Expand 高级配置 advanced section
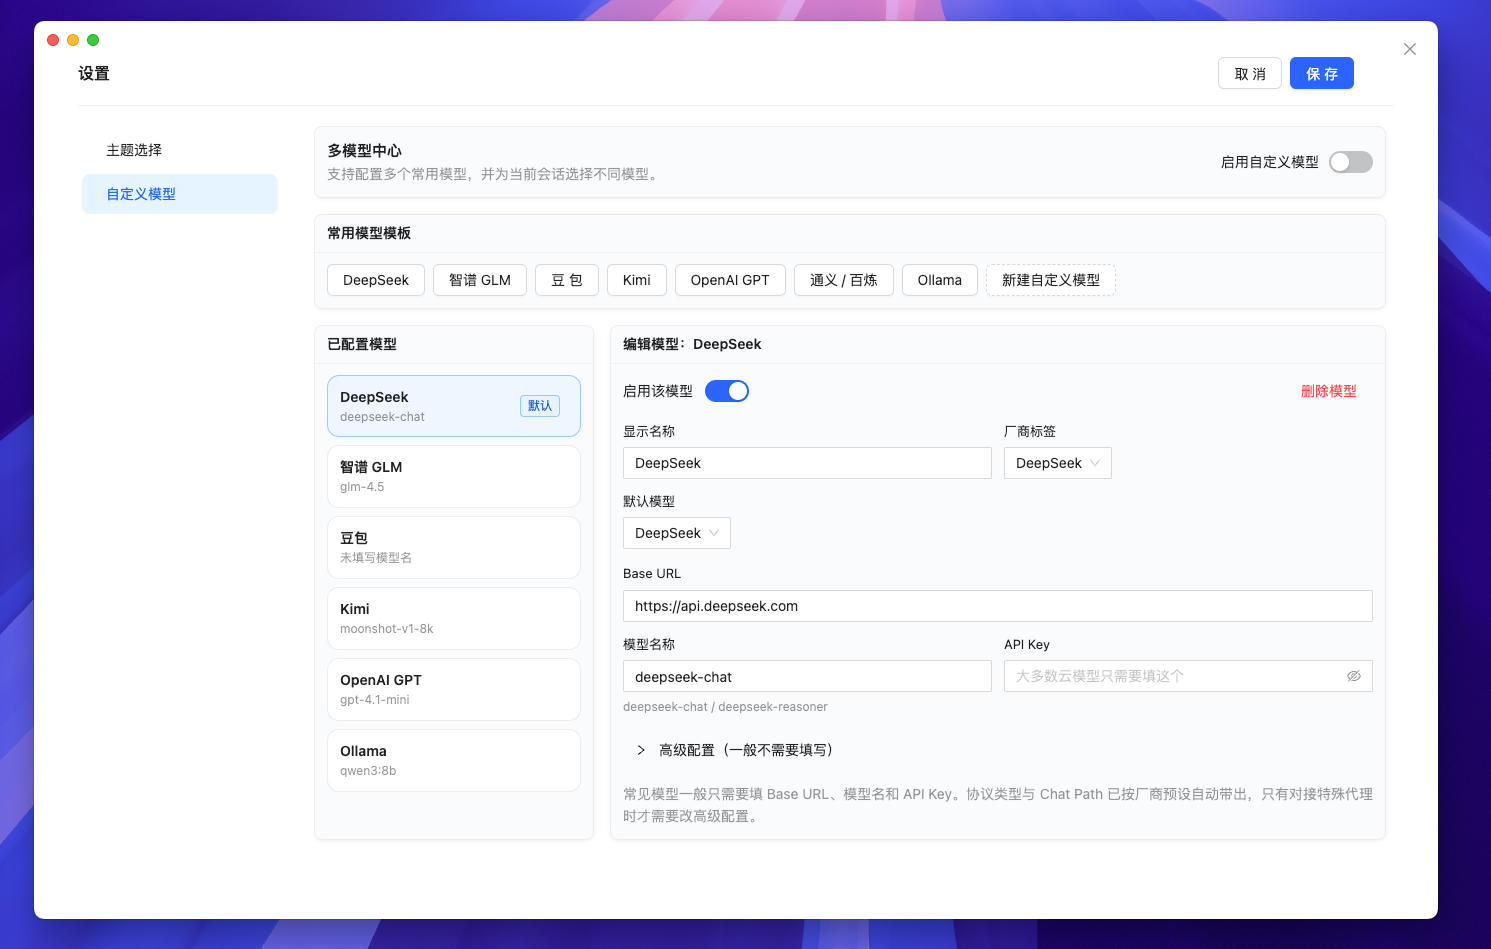 pos(735,750)
